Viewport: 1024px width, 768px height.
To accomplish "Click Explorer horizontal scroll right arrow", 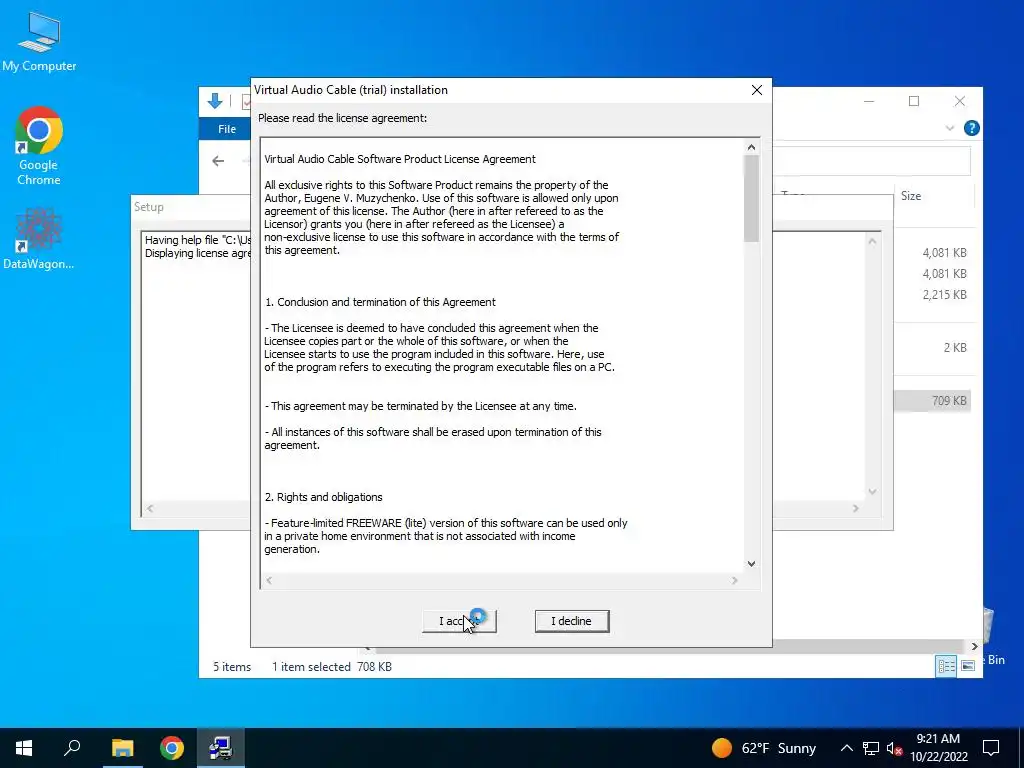I will click(x=974, y=647).
